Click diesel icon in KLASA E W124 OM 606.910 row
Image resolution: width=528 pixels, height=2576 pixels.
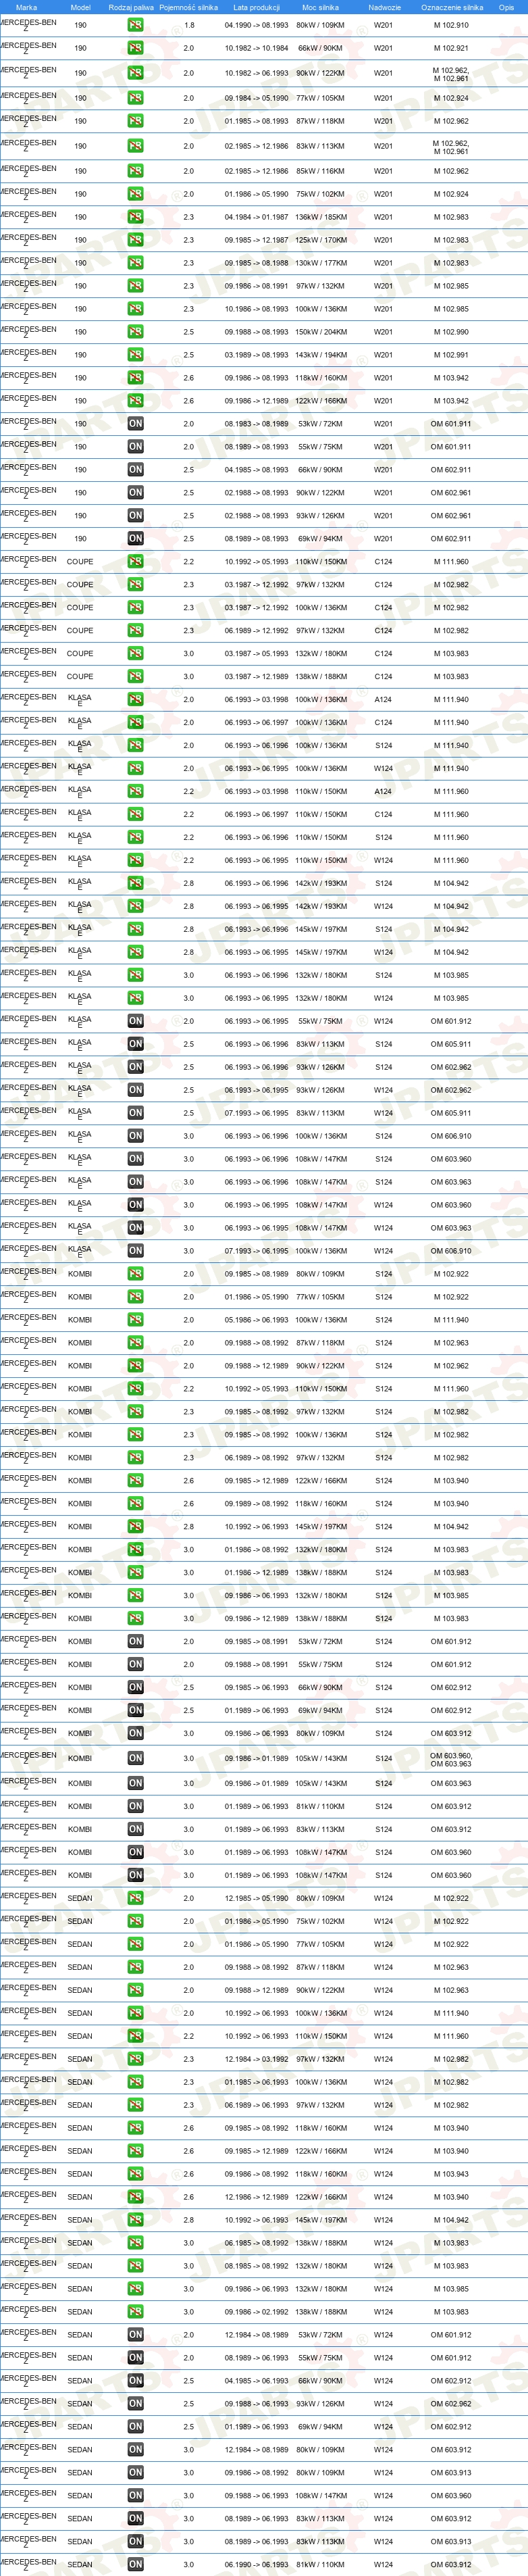click(135, 1251)
